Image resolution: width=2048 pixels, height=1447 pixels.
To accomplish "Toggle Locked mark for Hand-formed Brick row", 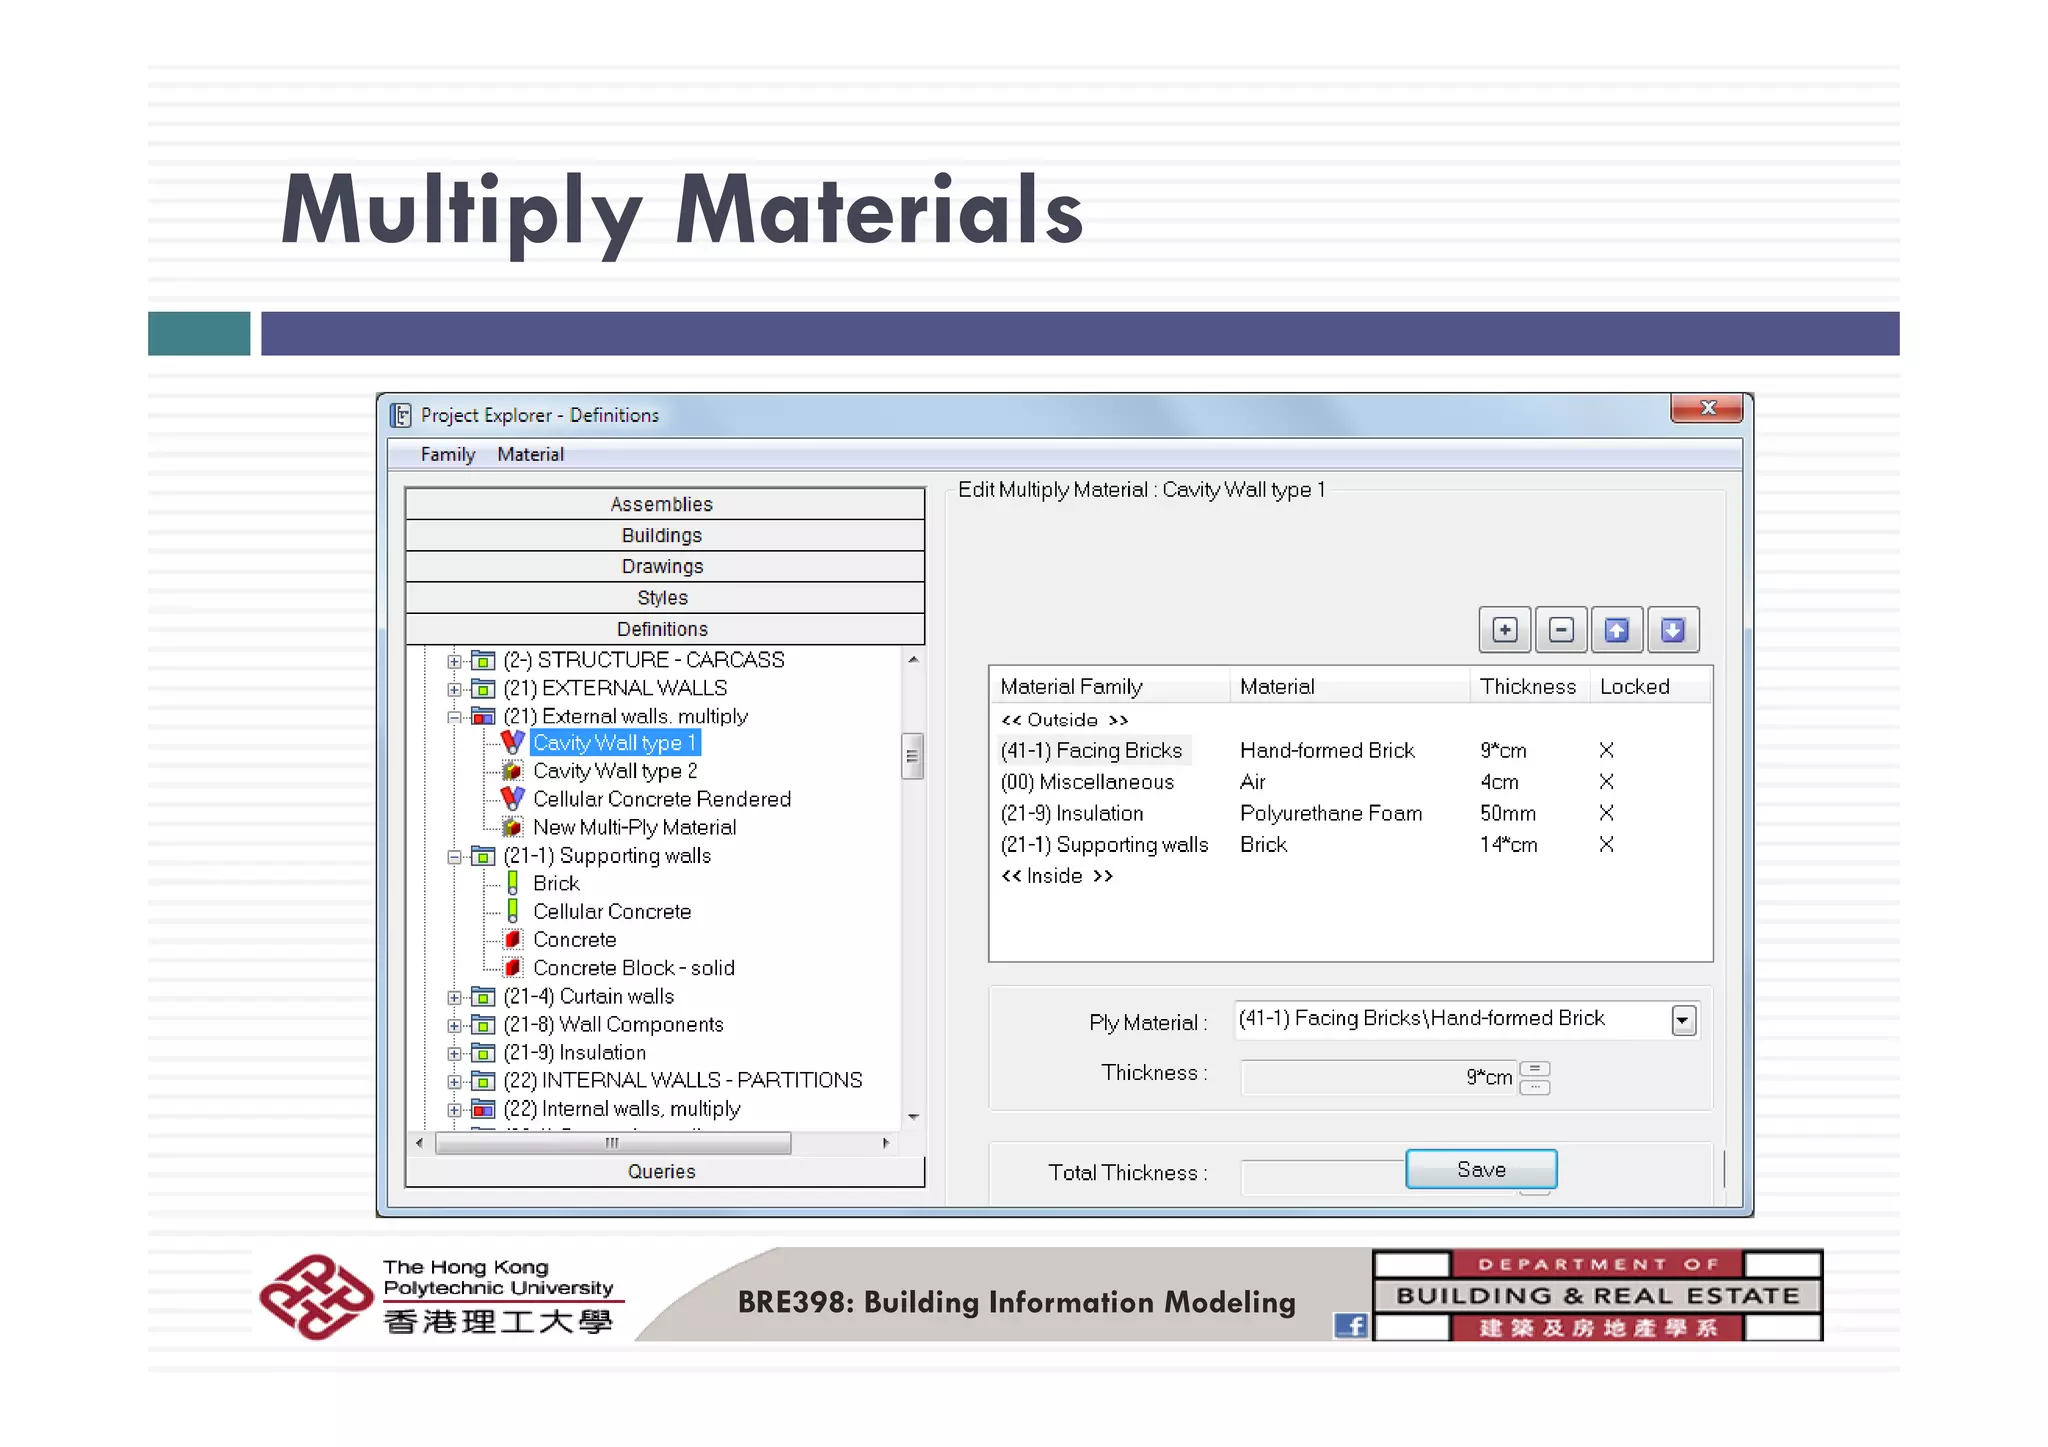I will (x=1606, y=750).
